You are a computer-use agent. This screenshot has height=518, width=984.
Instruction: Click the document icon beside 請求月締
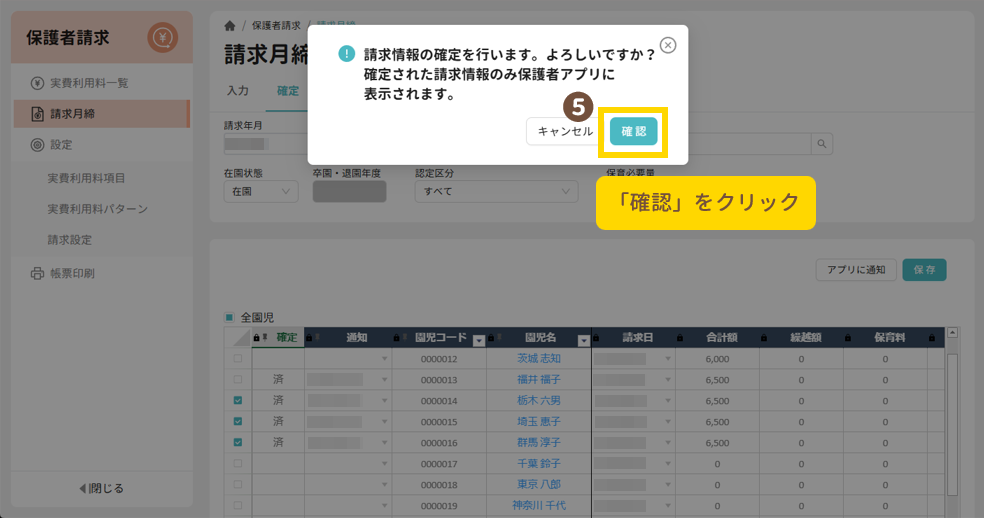point(36,114)
